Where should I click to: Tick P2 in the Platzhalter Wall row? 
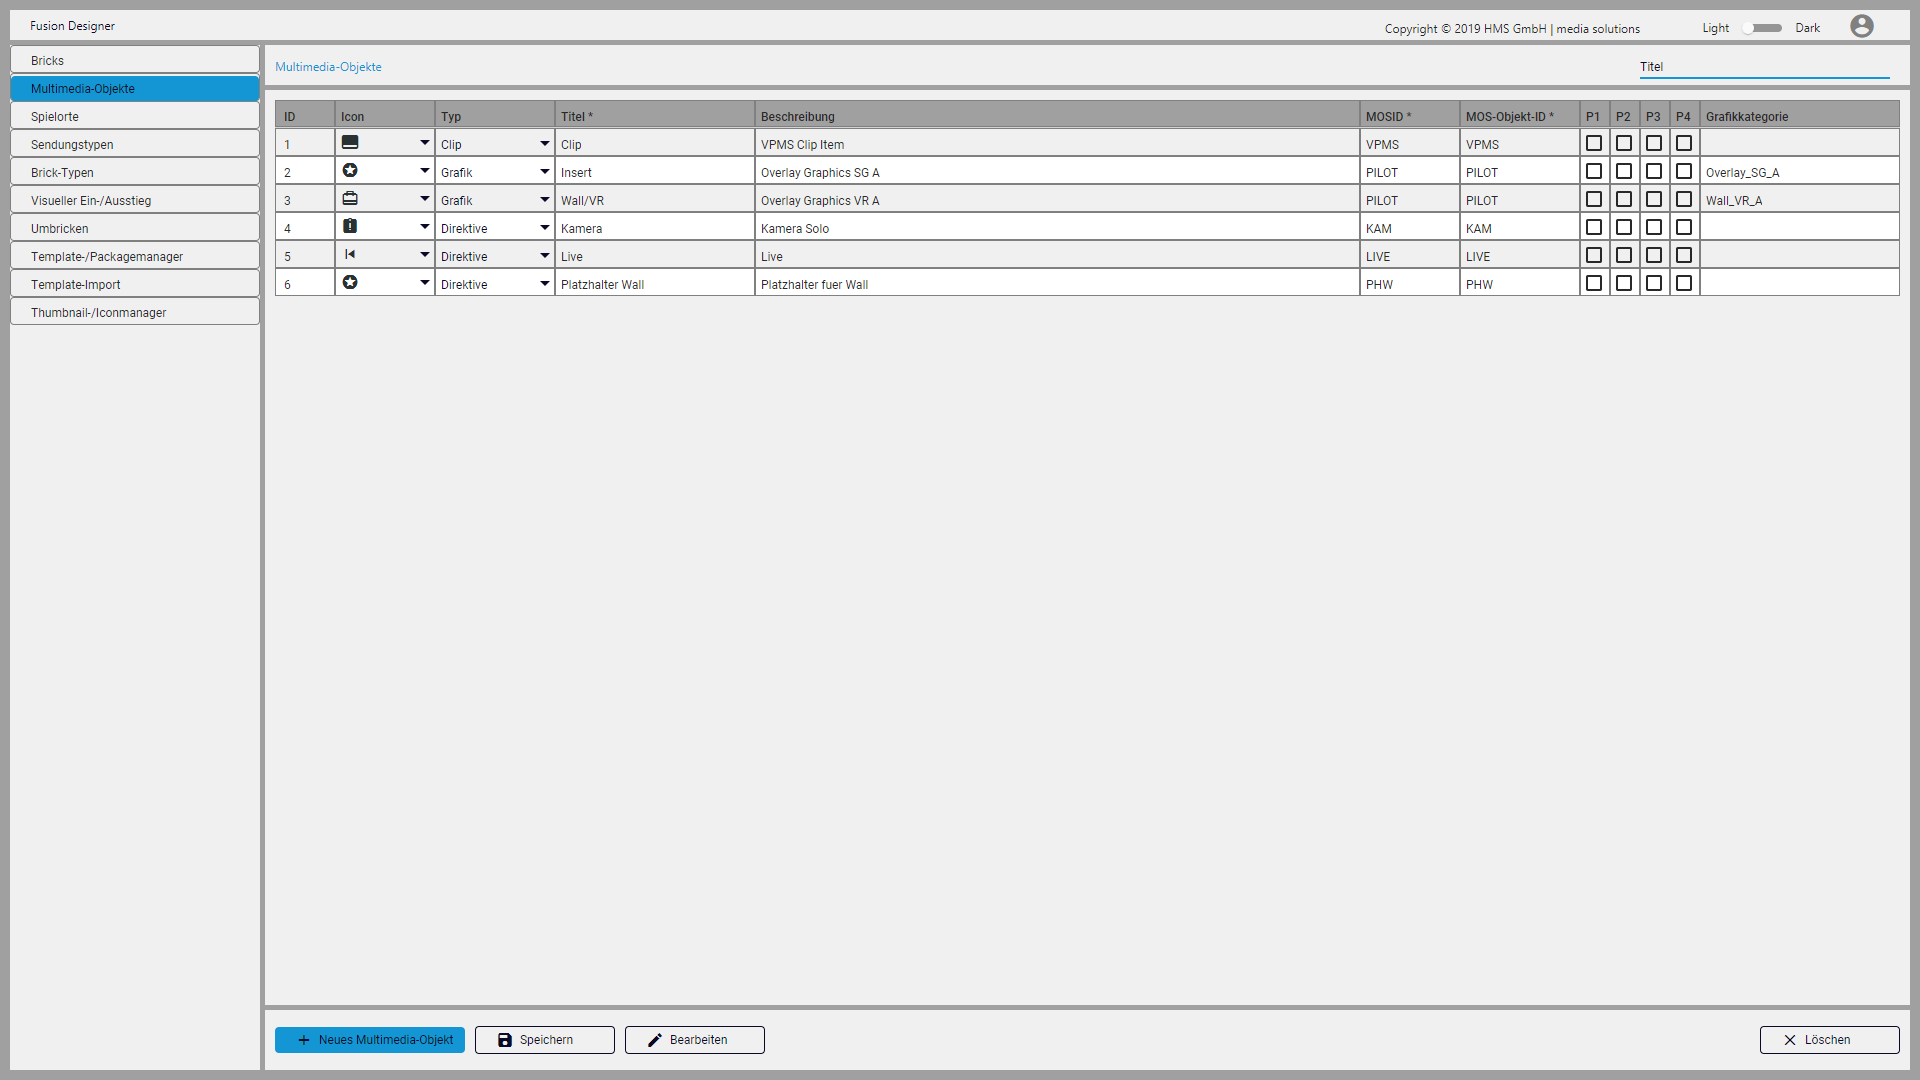tap(1624, 283)
